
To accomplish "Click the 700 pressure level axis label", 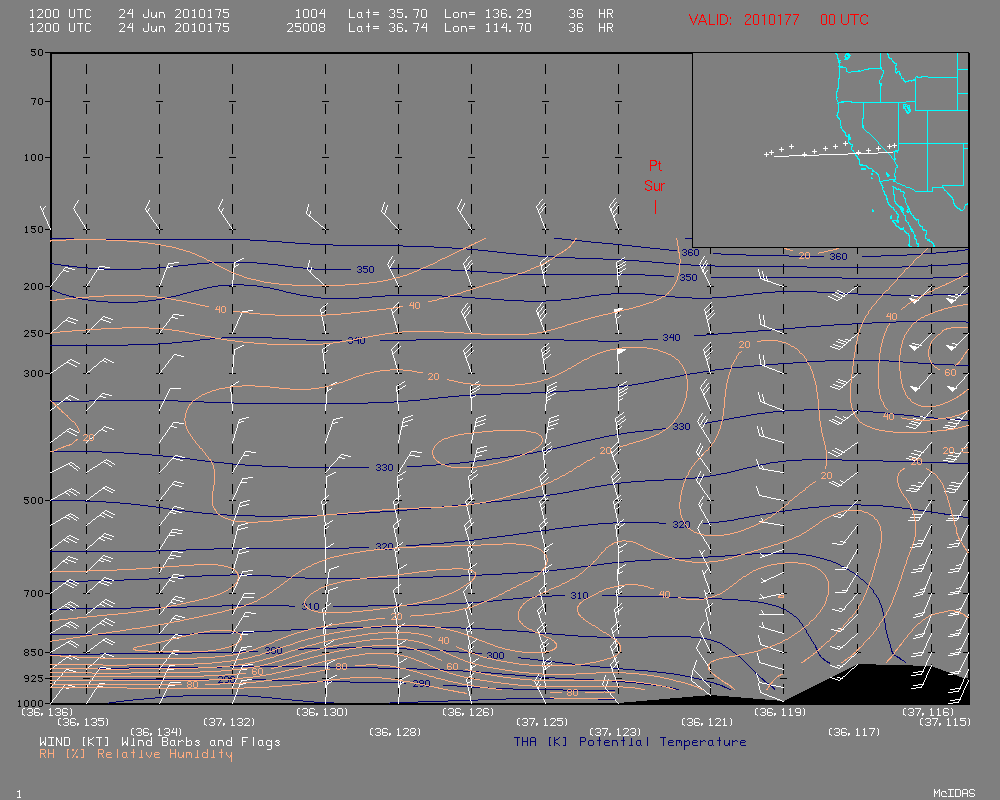I will click(34, 594).
